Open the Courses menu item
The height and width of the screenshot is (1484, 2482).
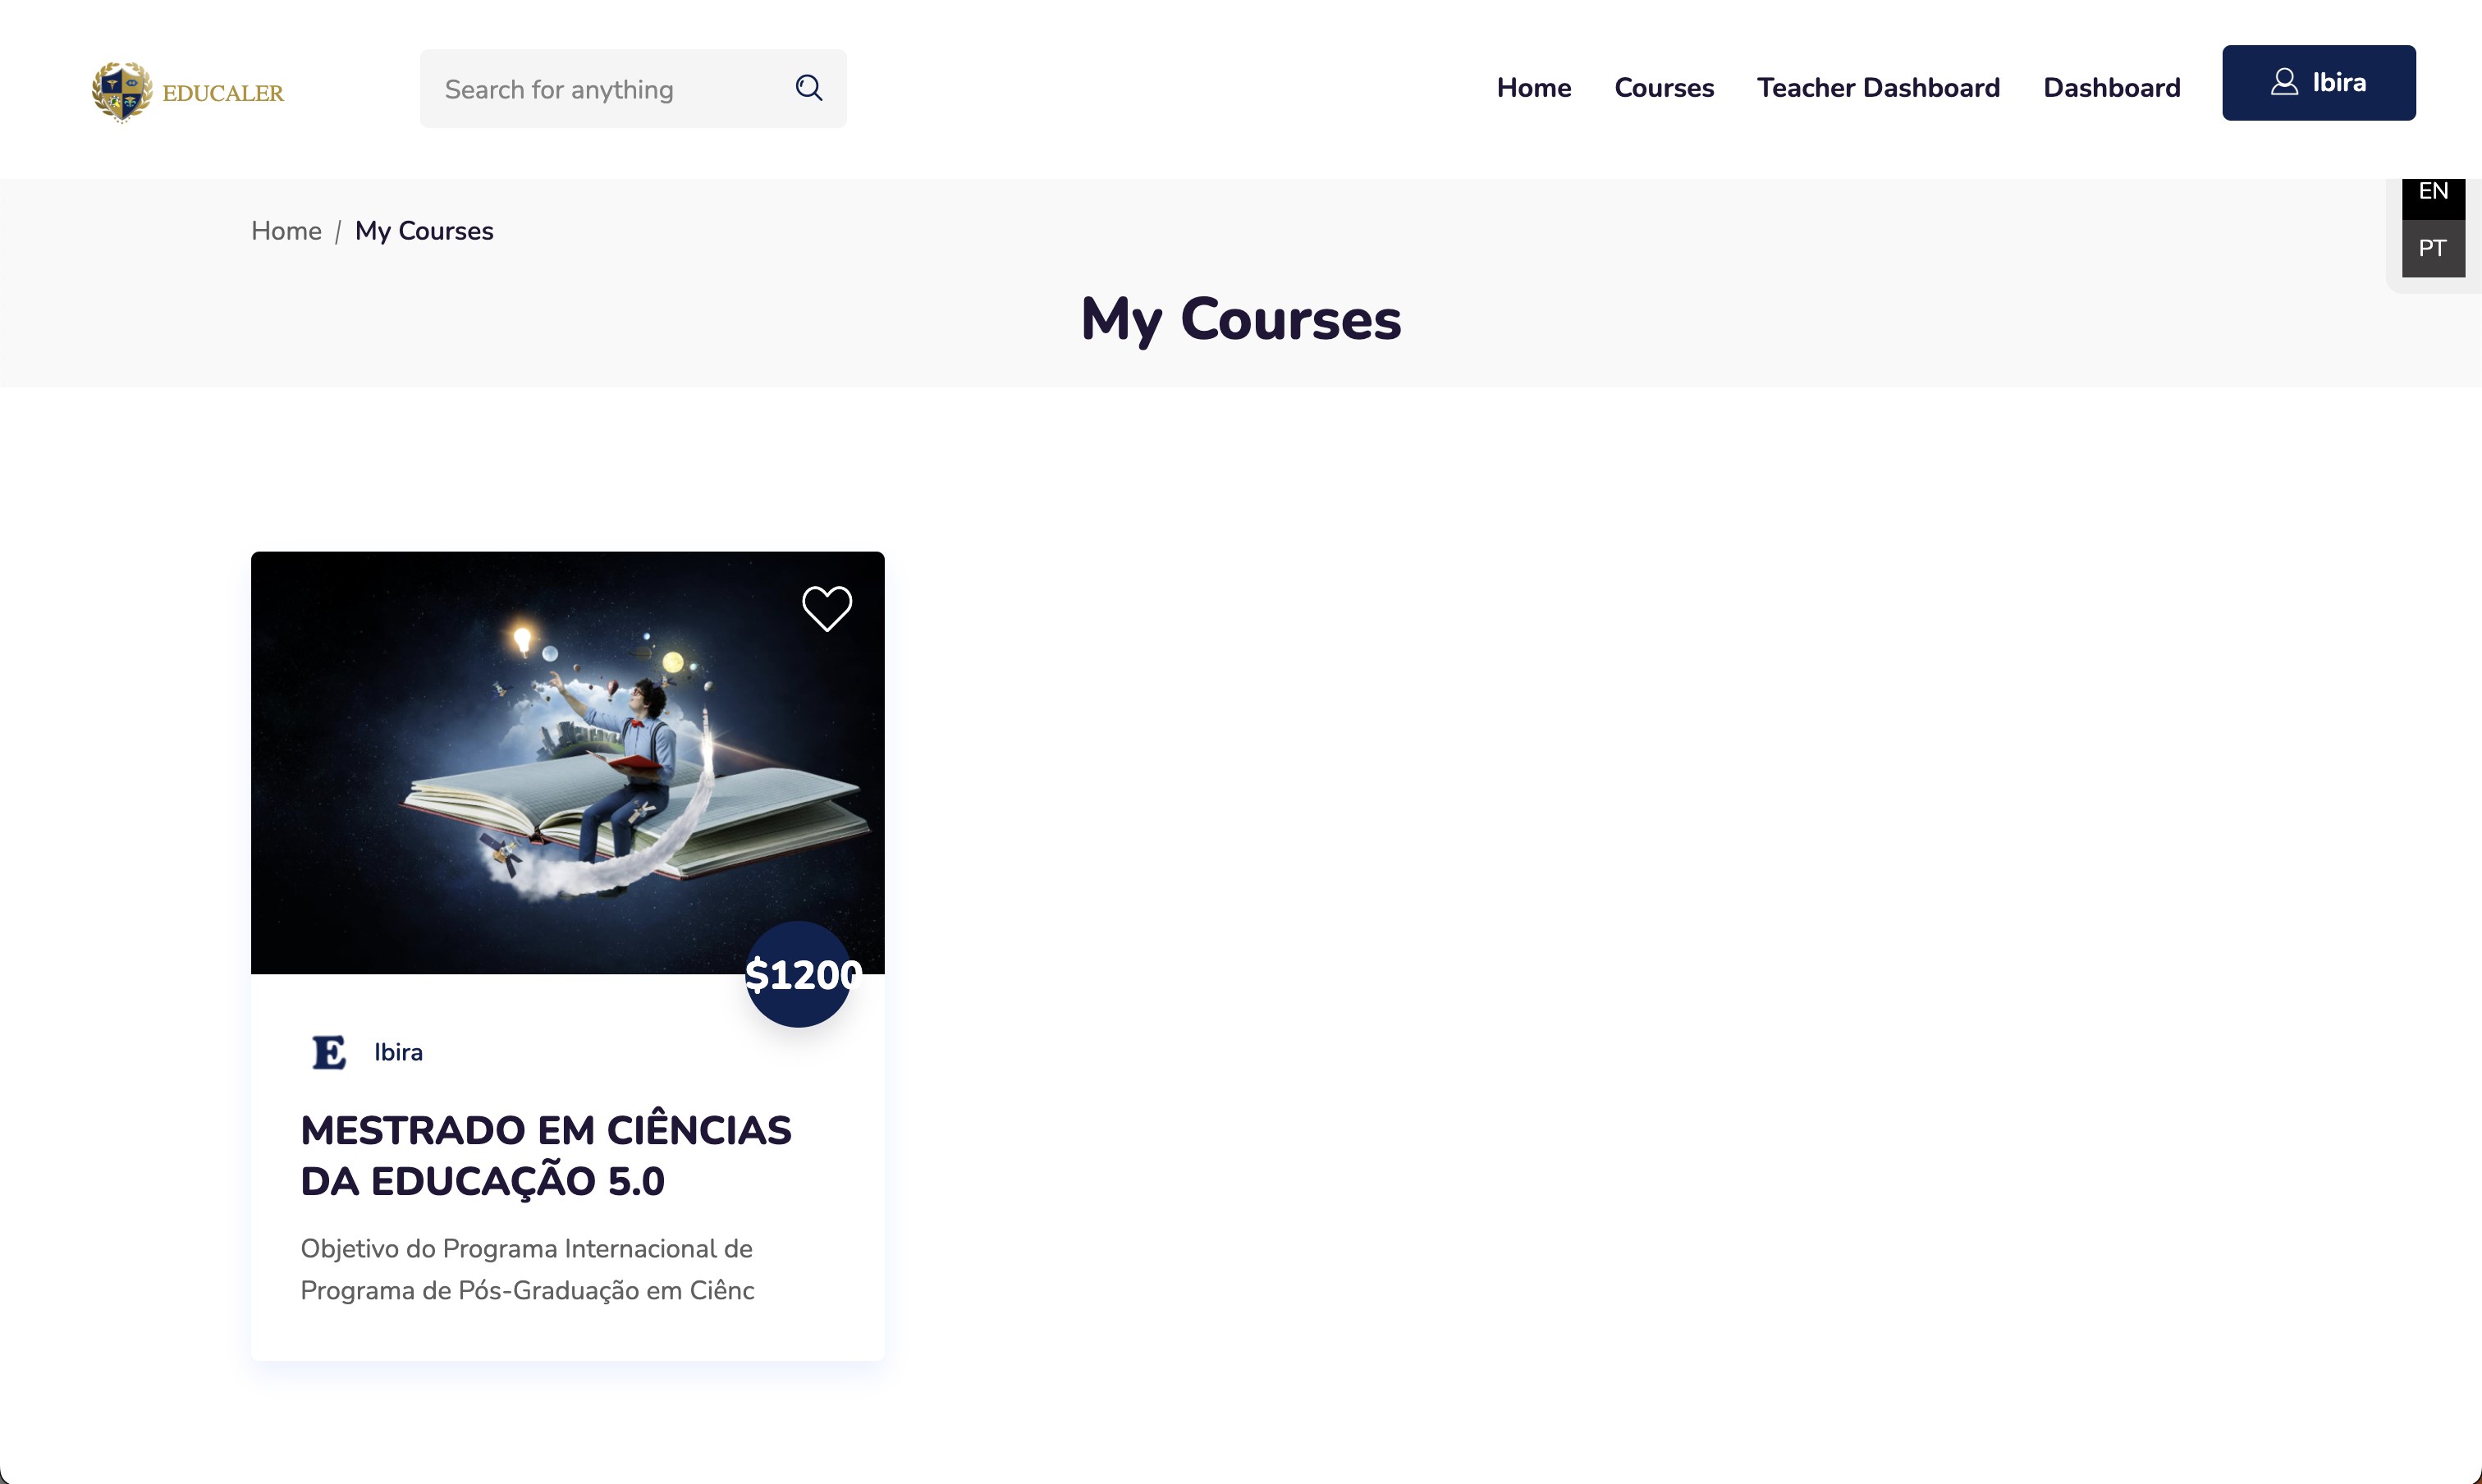pos(1664,88)
